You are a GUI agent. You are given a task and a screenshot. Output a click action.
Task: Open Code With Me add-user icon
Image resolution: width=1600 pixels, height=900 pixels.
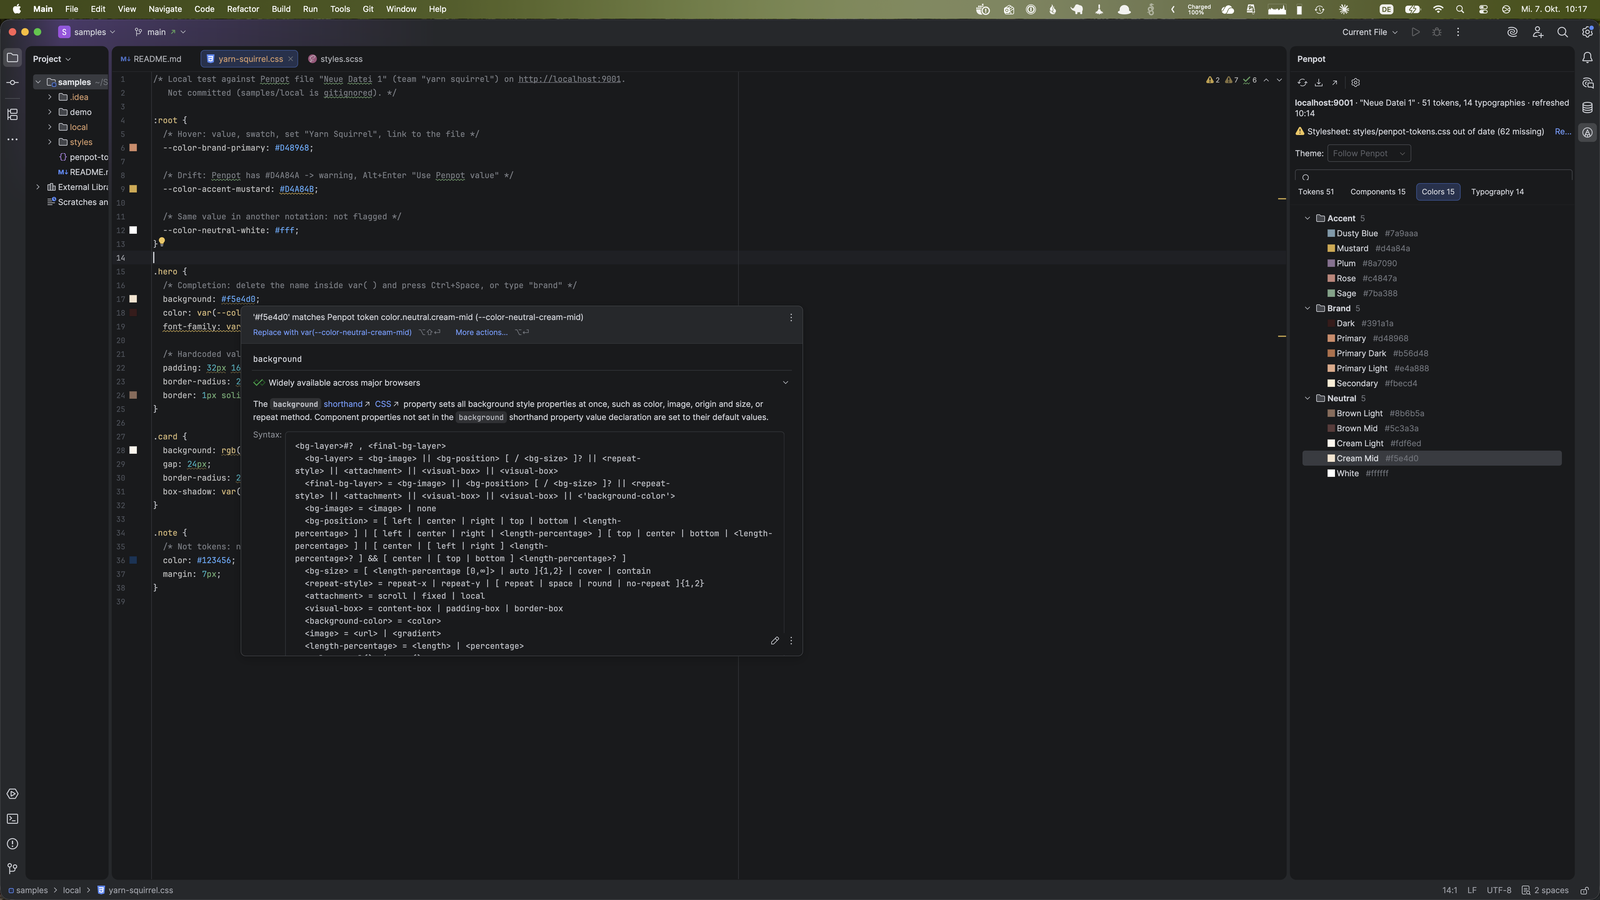pyautogui.click(x=1537, y=32)
